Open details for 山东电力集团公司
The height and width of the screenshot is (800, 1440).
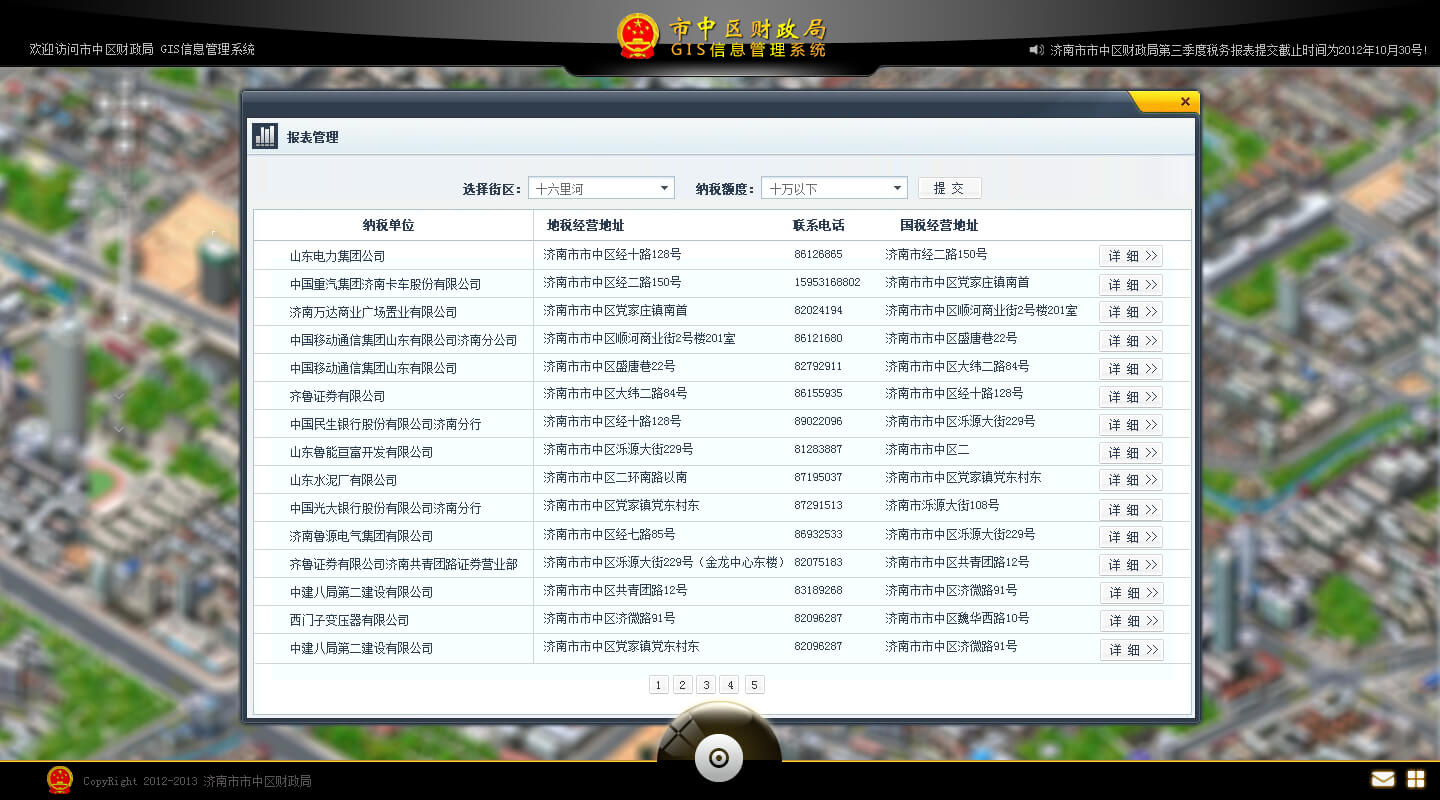[x=1131, y=256]
